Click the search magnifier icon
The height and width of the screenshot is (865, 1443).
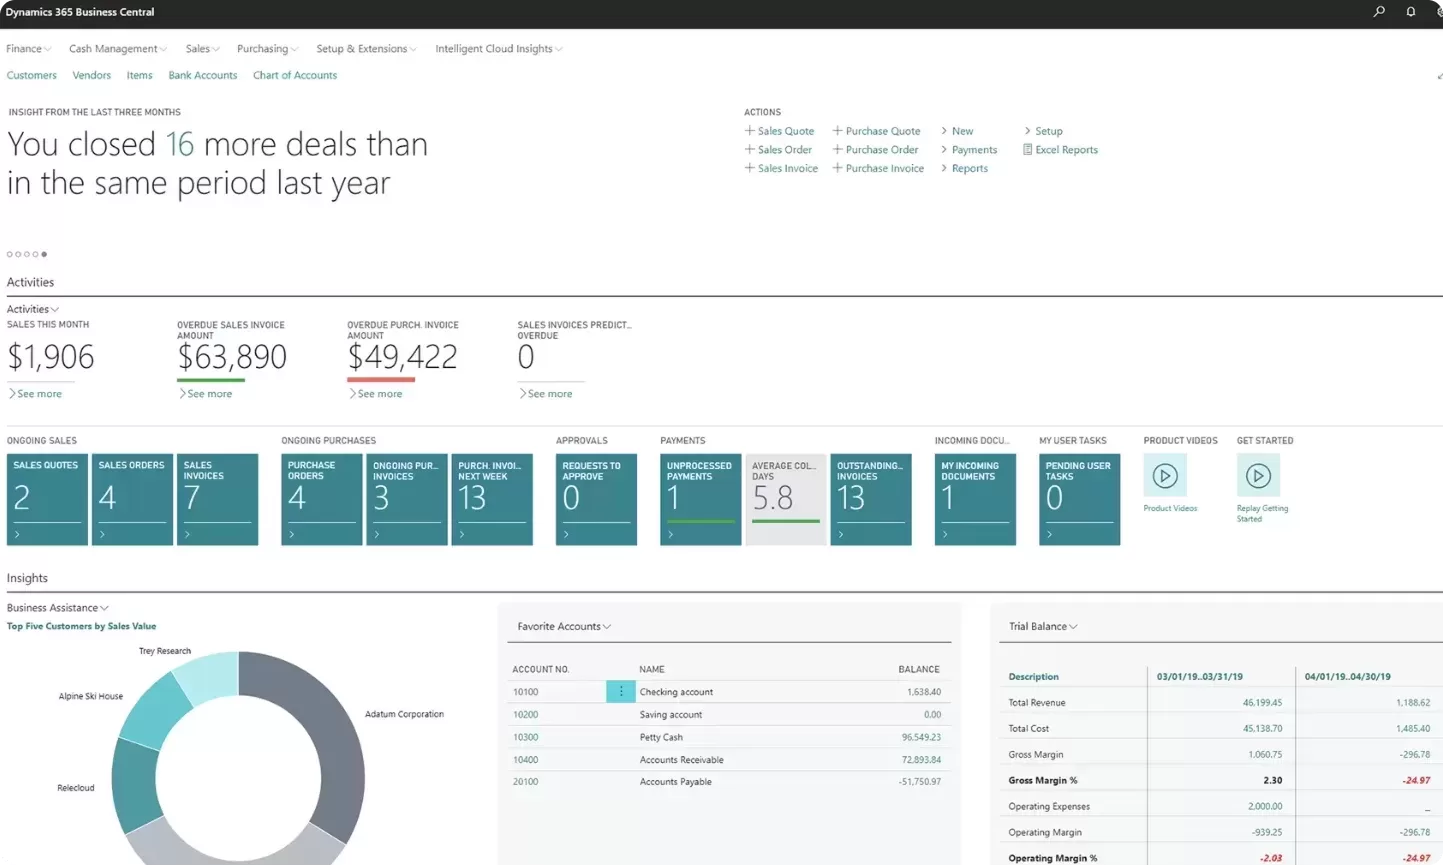click(1379, 12)
